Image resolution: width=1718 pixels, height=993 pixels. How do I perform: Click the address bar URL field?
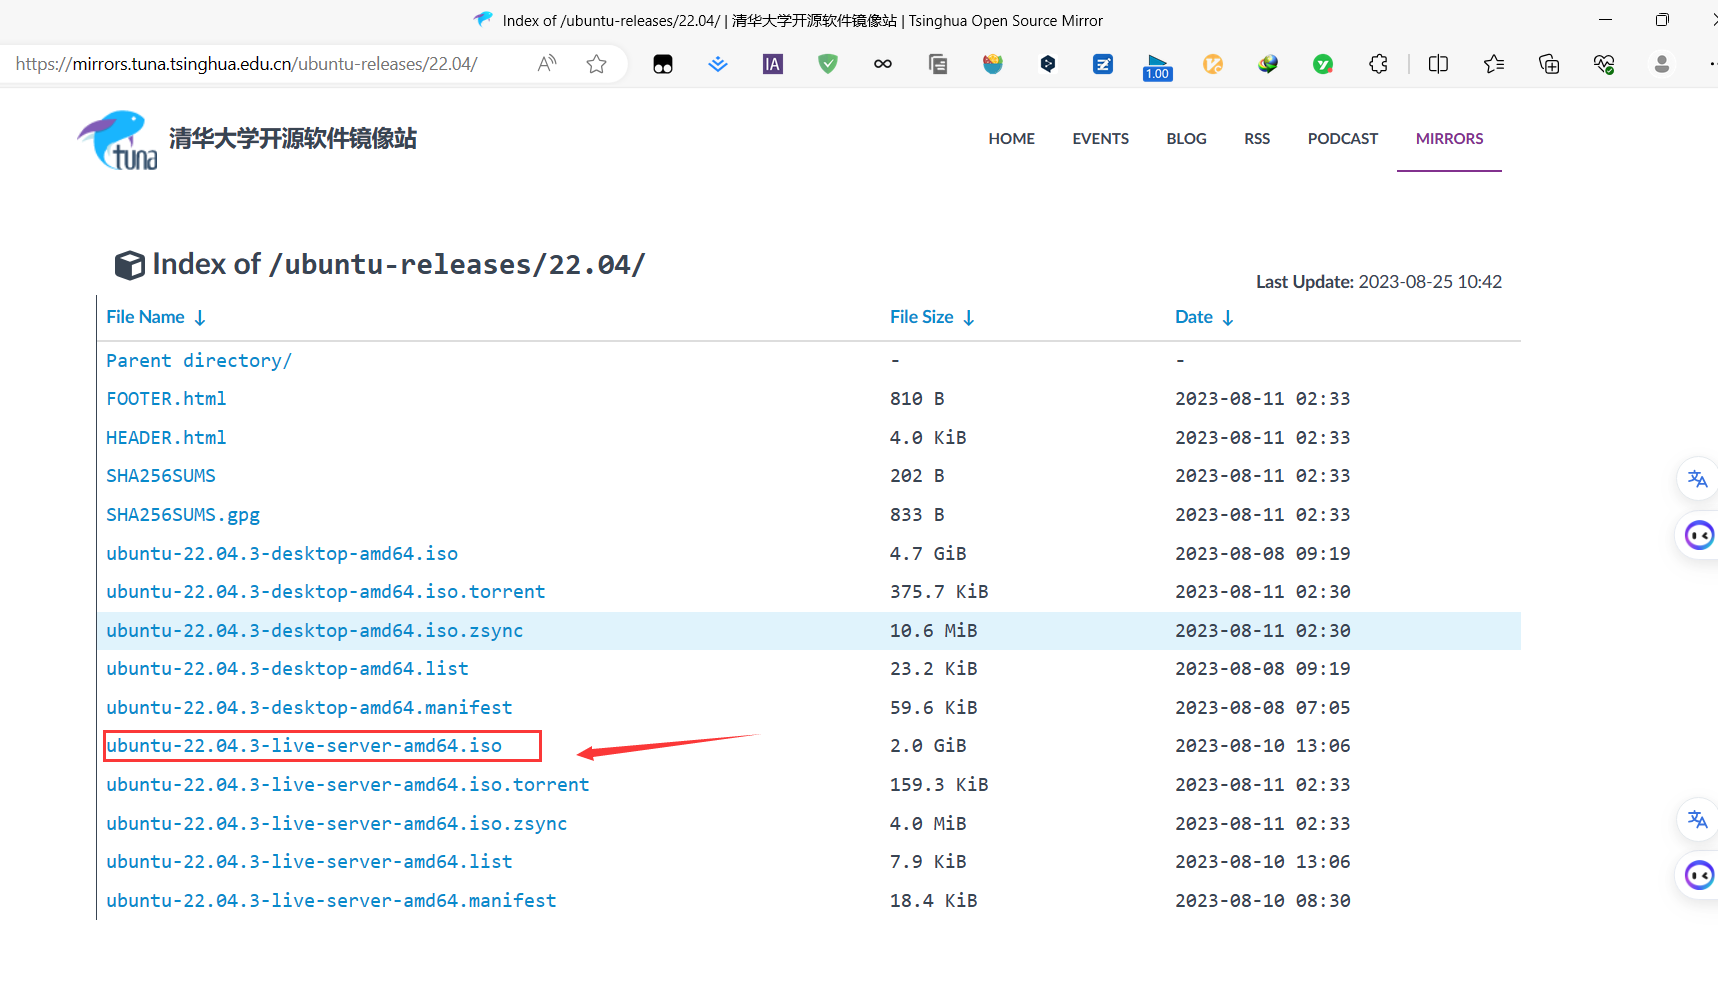(x=246, y=64)
